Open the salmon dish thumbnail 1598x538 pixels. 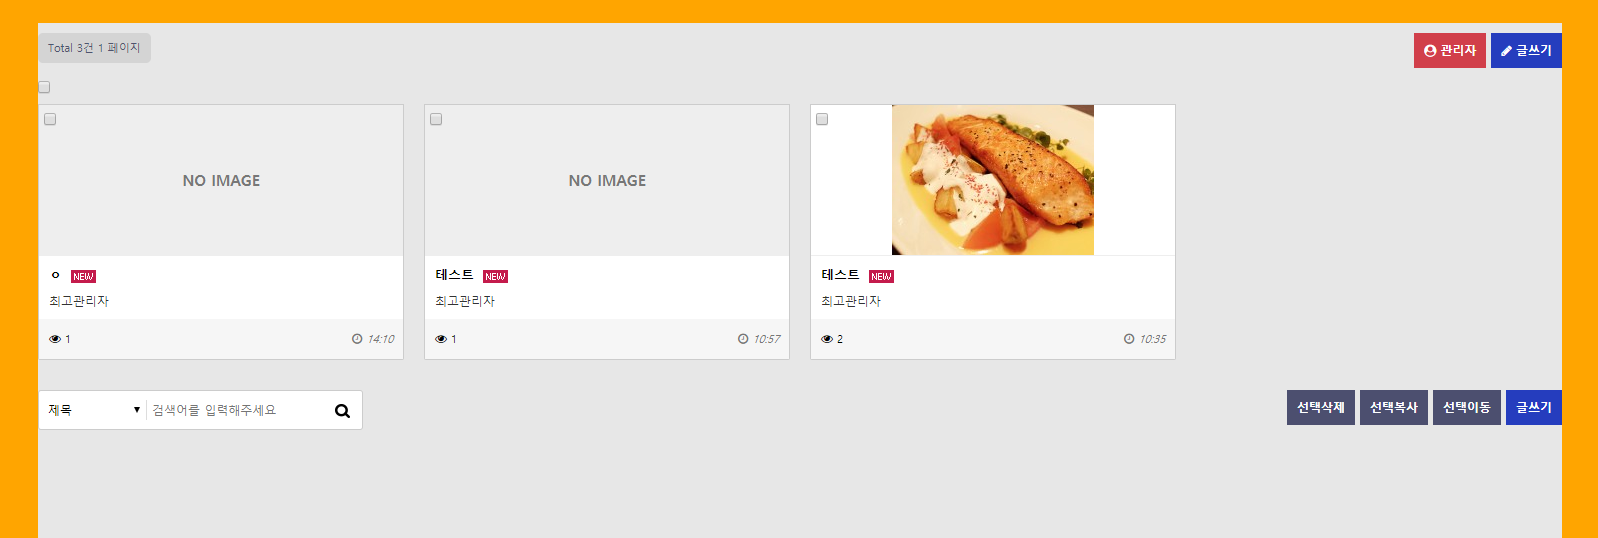click(x=993, y=180)
